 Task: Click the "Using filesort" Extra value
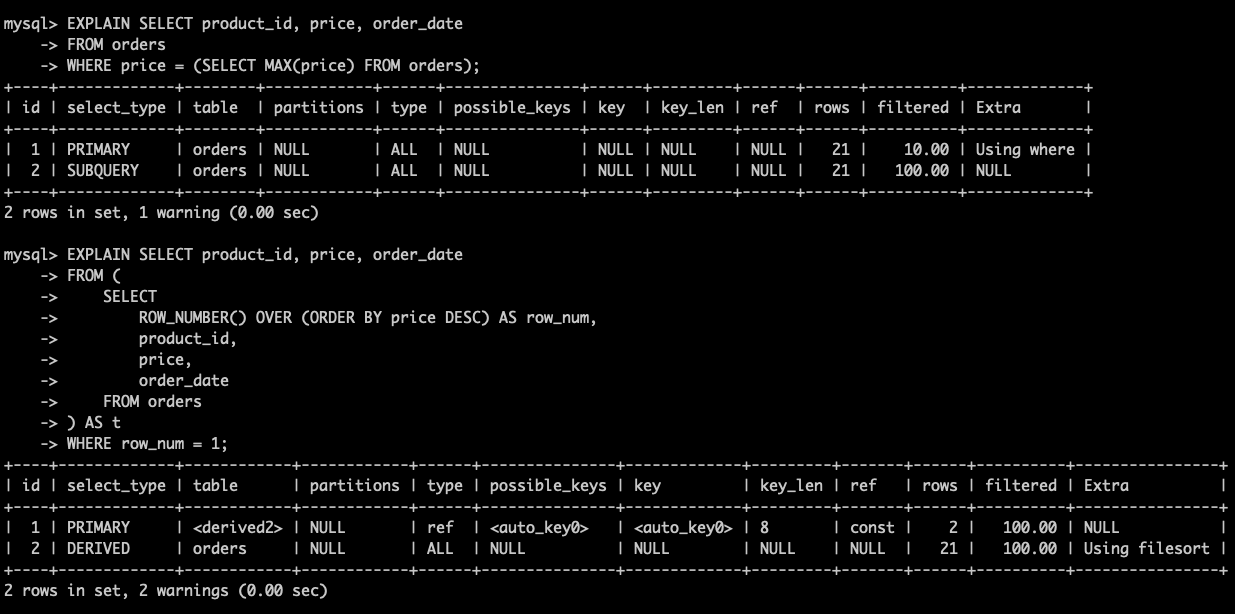pyautogui.click(x=1146, y=548)
